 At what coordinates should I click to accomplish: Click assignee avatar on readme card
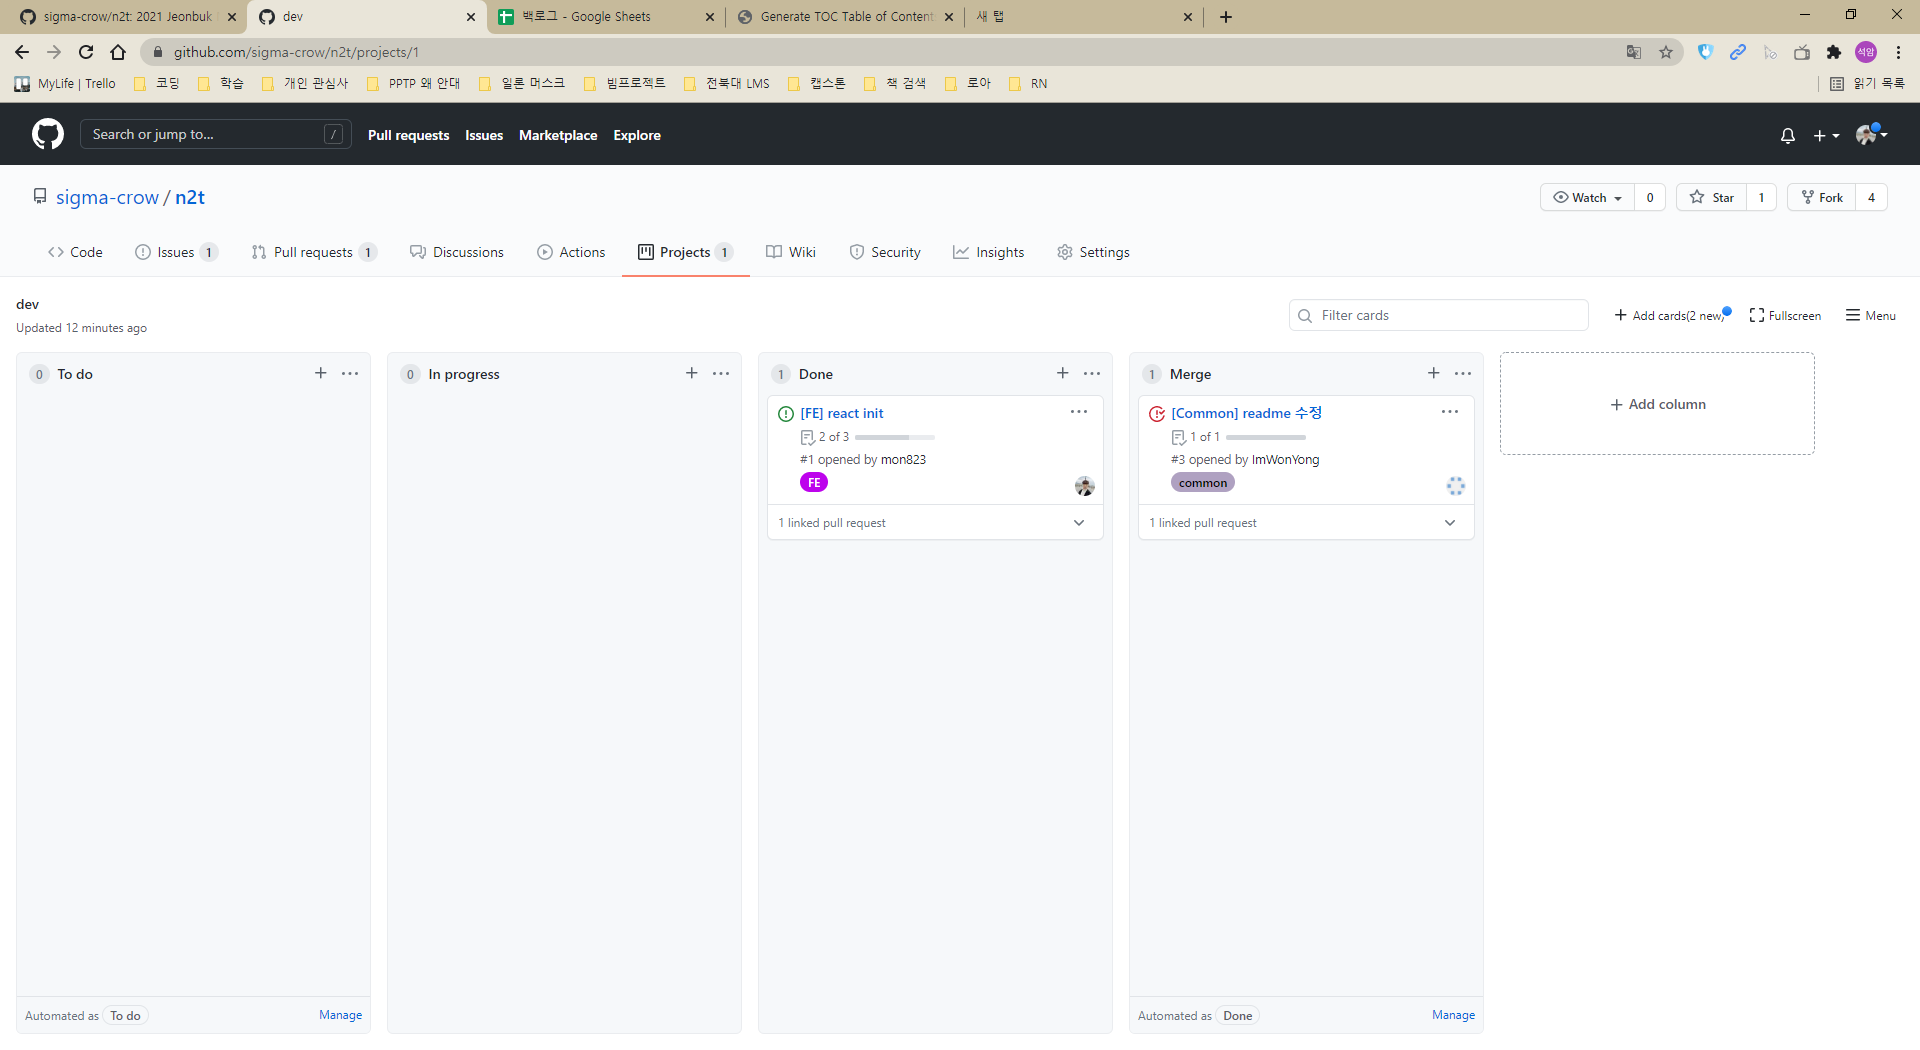click(1456, 486)
